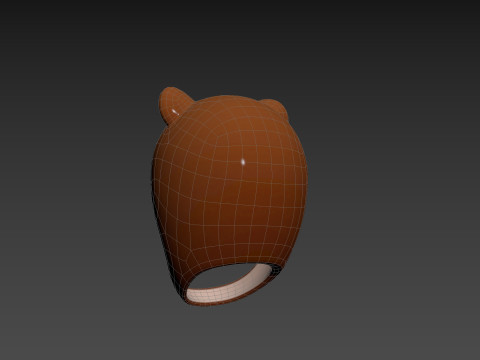Pick the right ear of the hat model

click(x=275, y=109)
